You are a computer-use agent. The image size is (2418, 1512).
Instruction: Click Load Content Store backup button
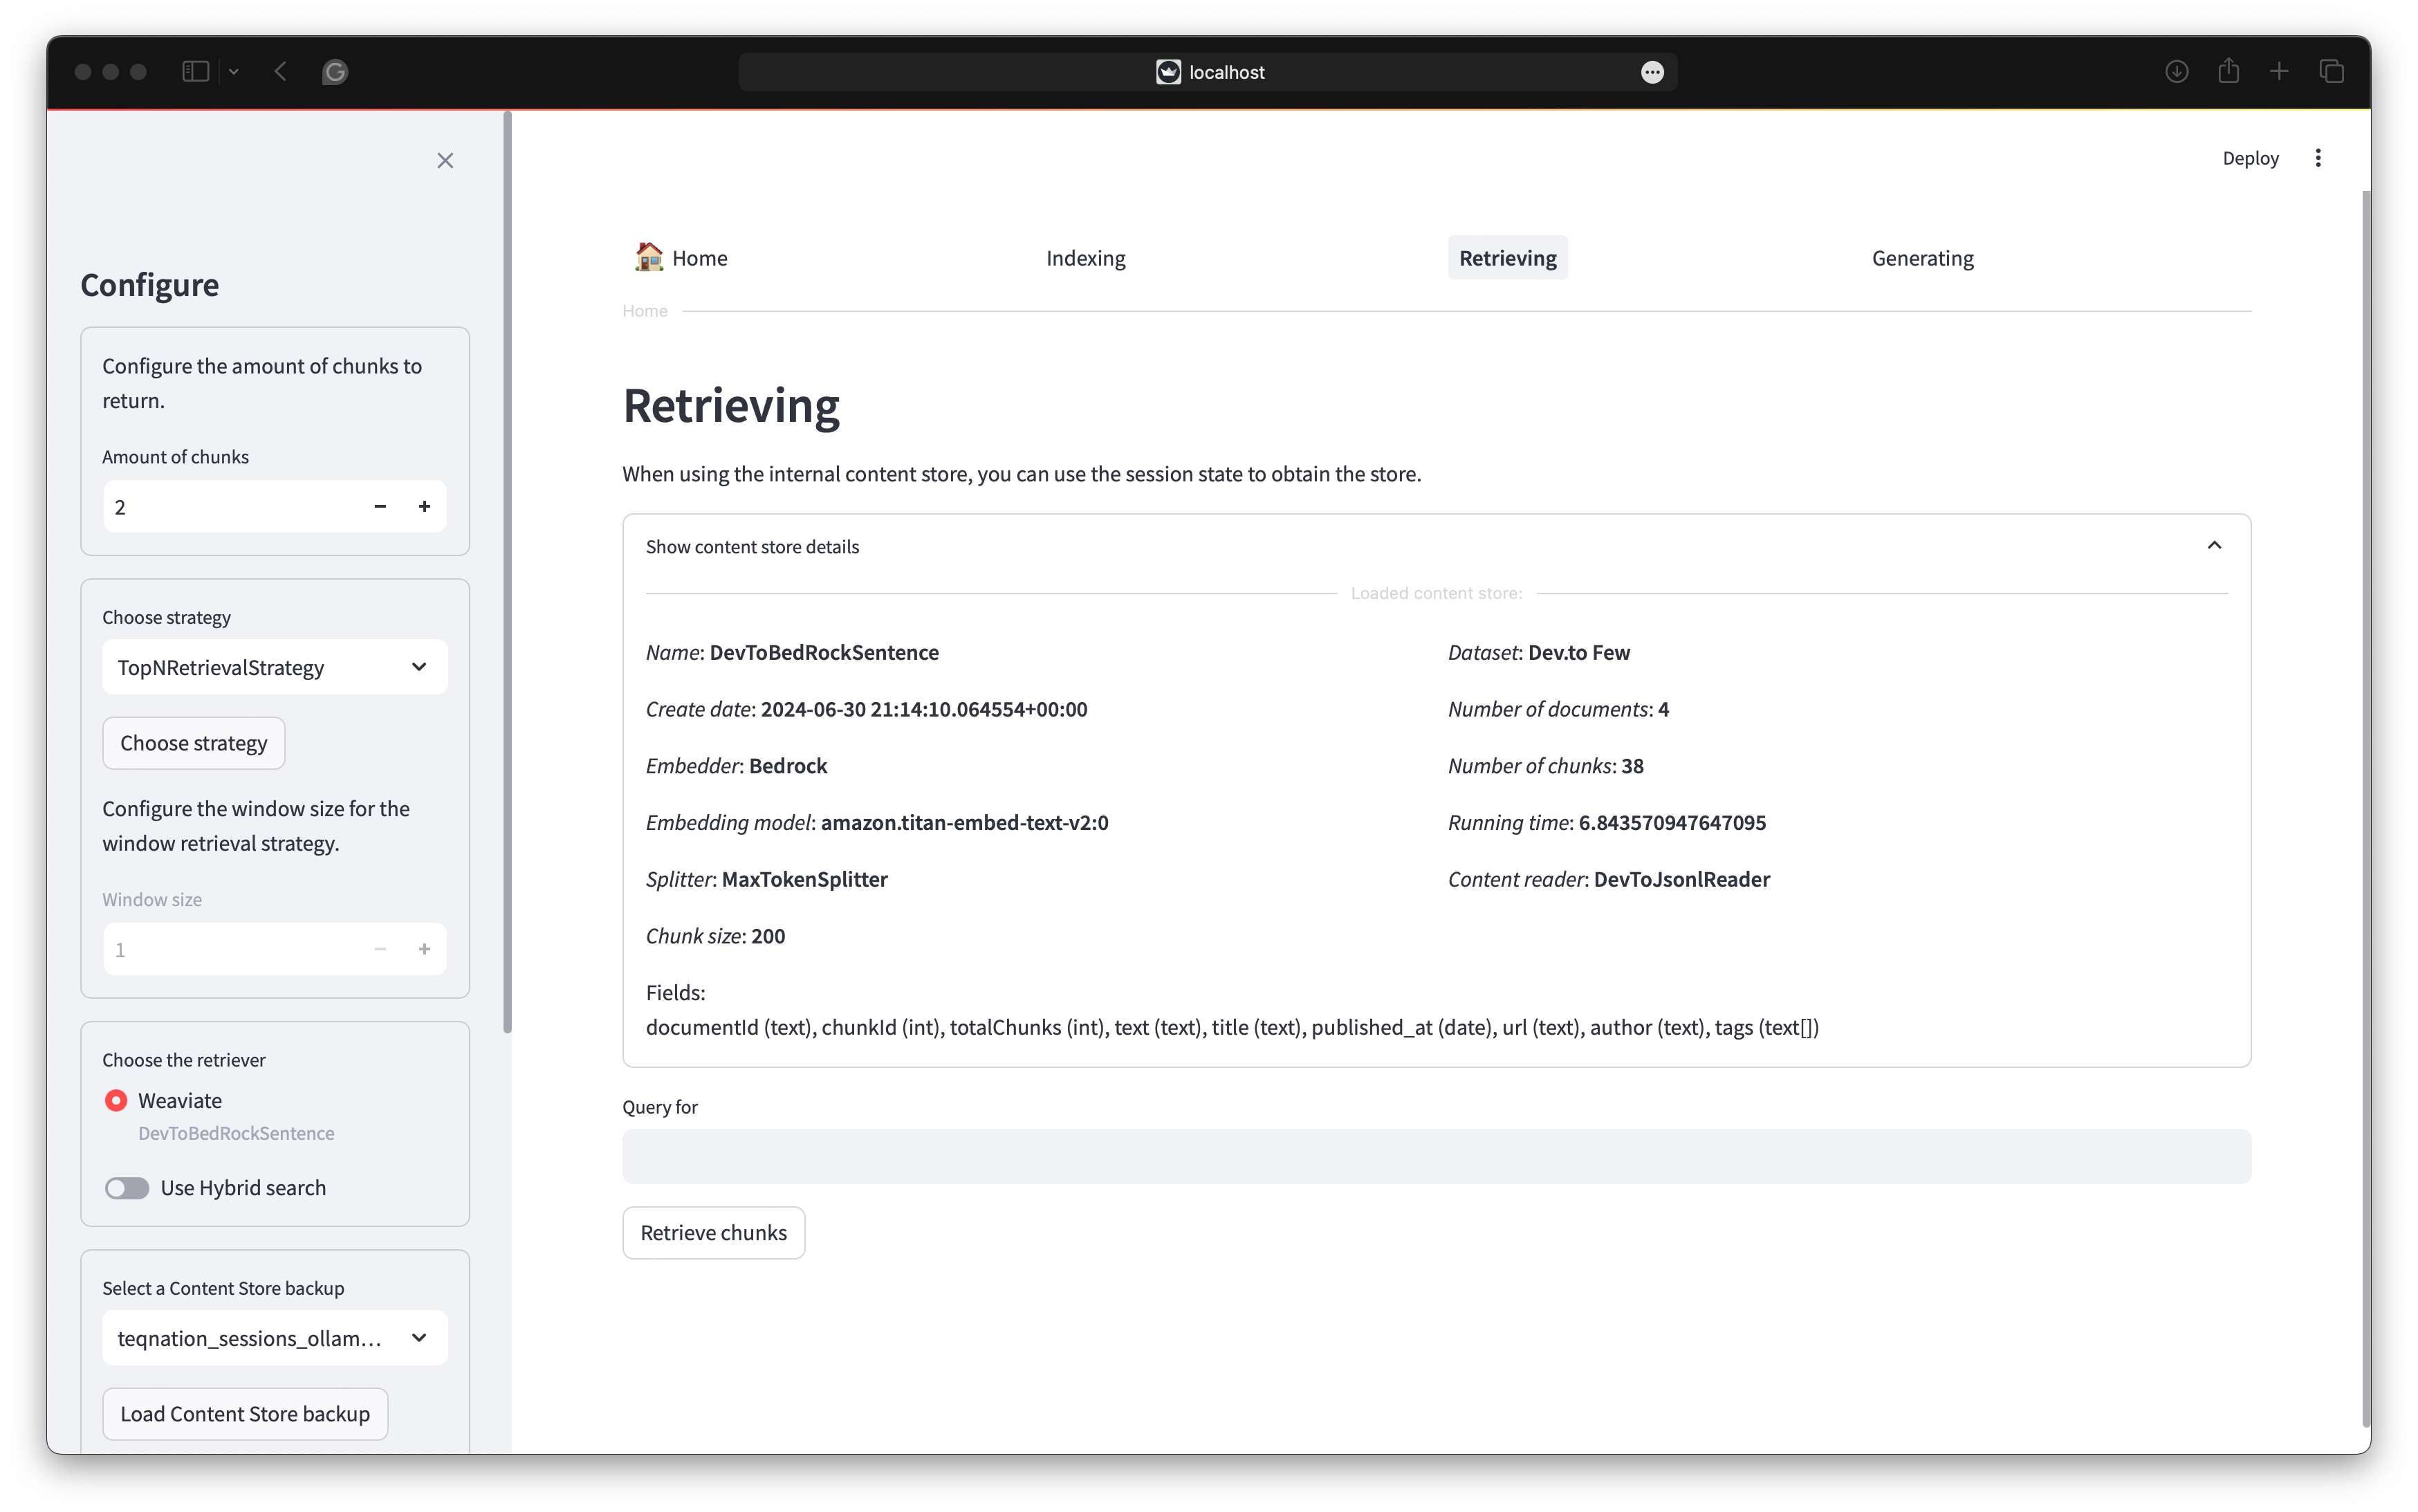click(245, 1414)
